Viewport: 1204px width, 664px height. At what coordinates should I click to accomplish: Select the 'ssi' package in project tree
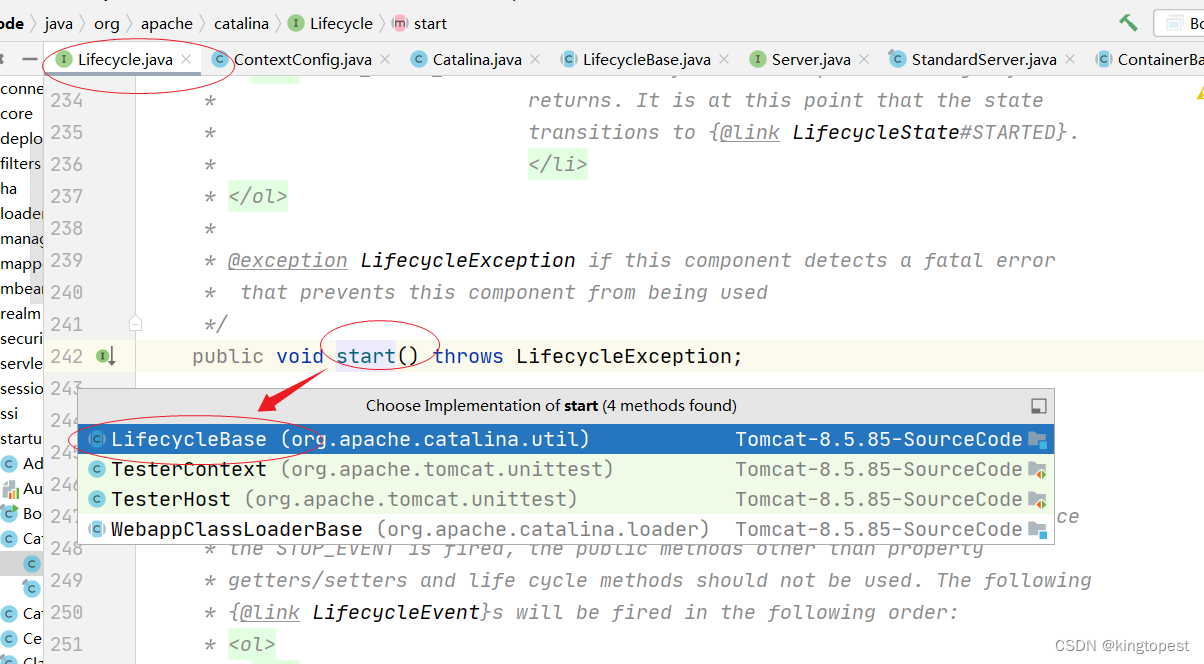coord(10,413)
